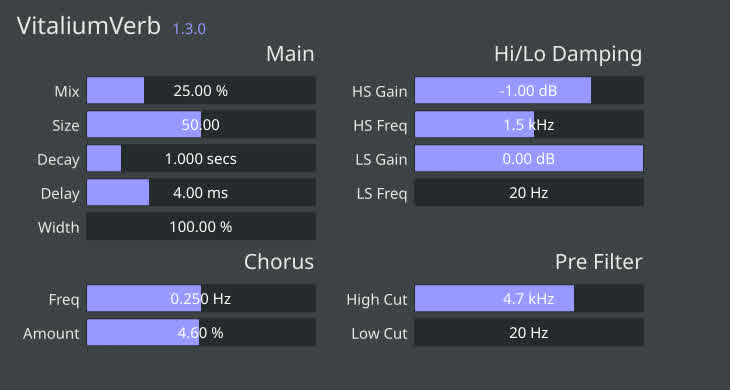Adjust the Size slider at 50.00
The height and width of the screenshot is (390, 730).
coord(201,124)
